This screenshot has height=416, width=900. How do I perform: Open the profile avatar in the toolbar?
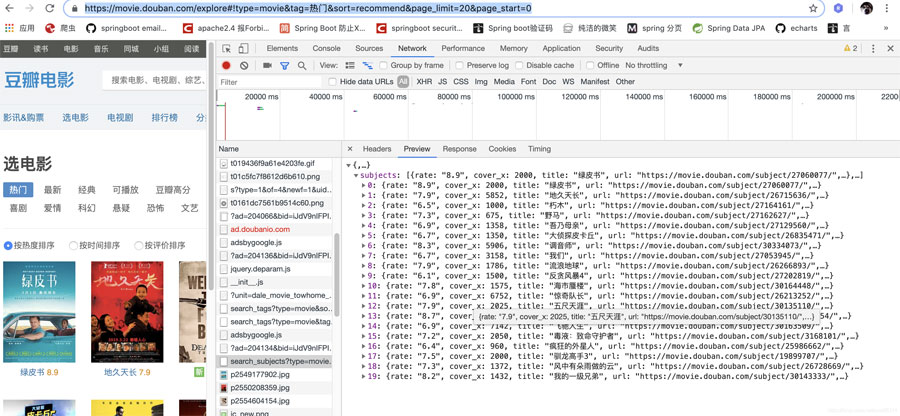click(866, 8)
